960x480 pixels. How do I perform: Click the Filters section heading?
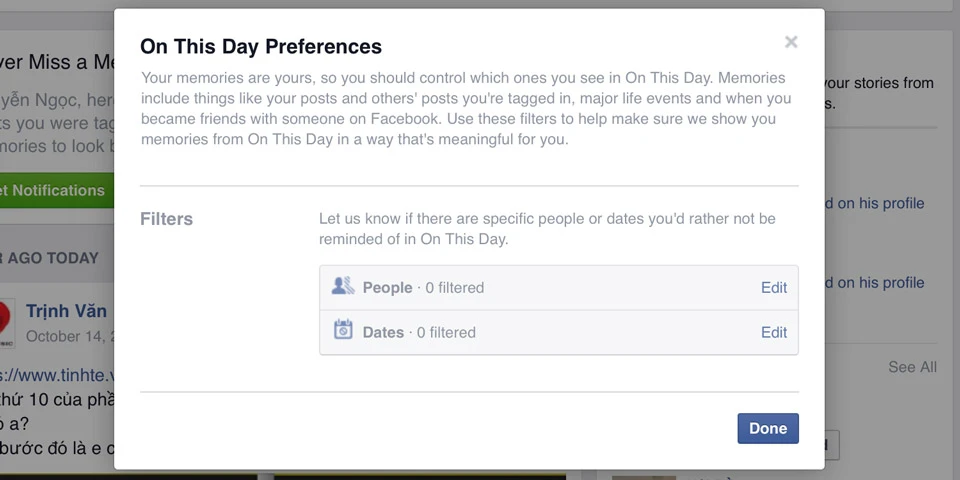coord(166,219)
